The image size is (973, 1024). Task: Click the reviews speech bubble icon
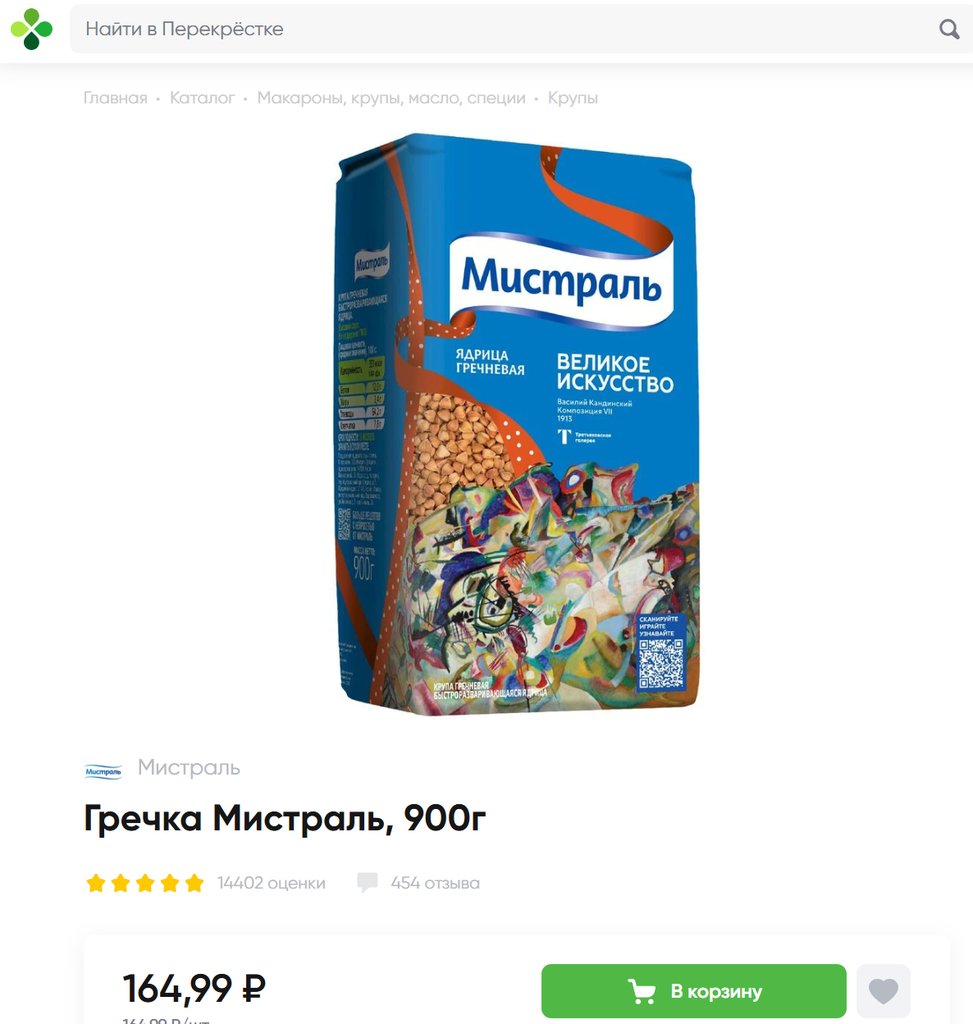tap(367, 882)
